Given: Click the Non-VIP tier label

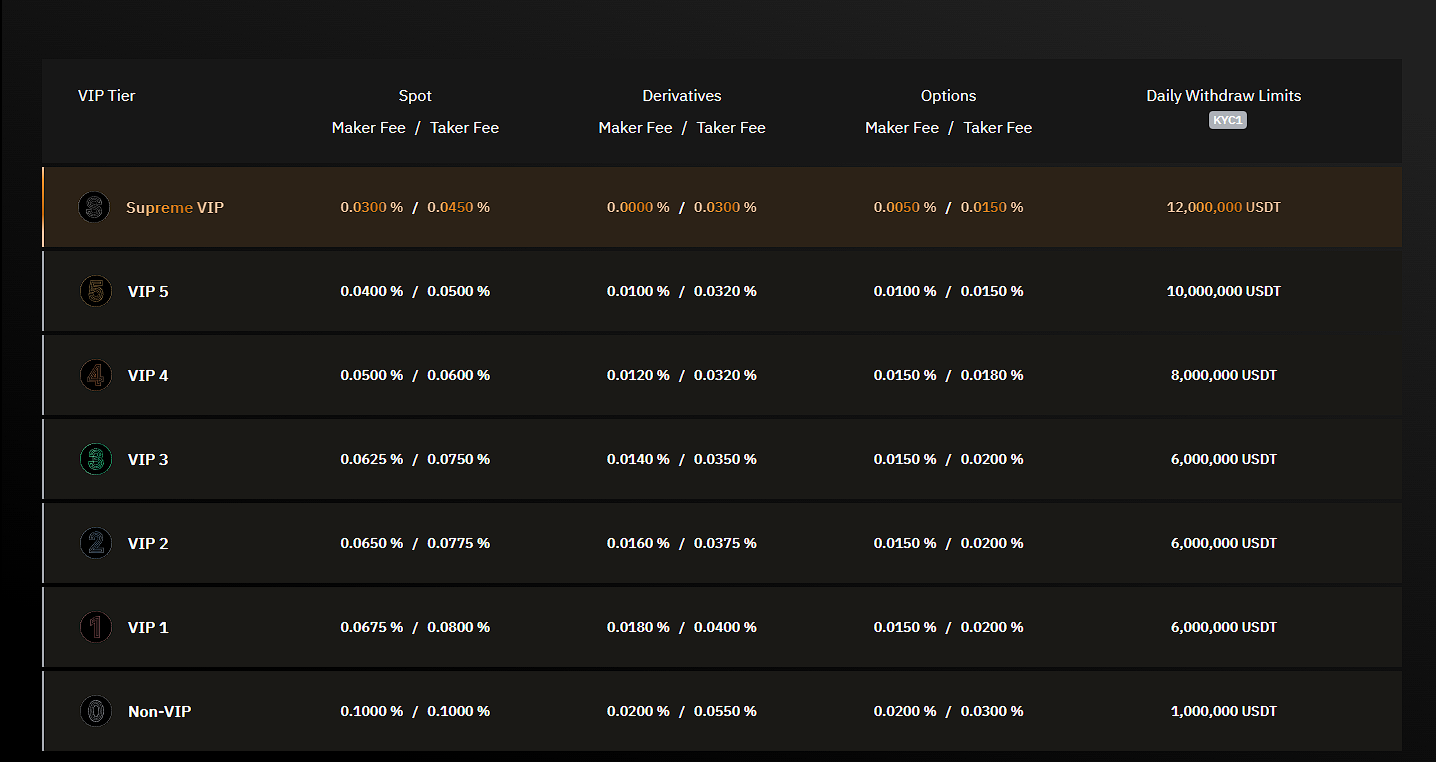Looking at the screenshot, I should pos(160,712).
